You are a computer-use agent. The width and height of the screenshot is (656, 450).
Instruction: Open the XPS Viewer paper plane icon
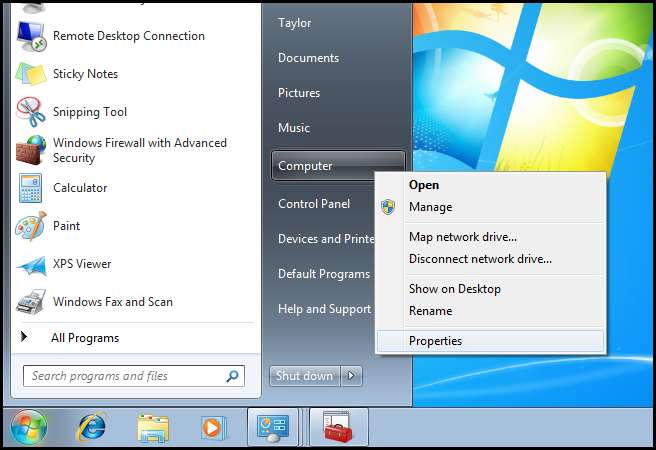click(31, 265)
